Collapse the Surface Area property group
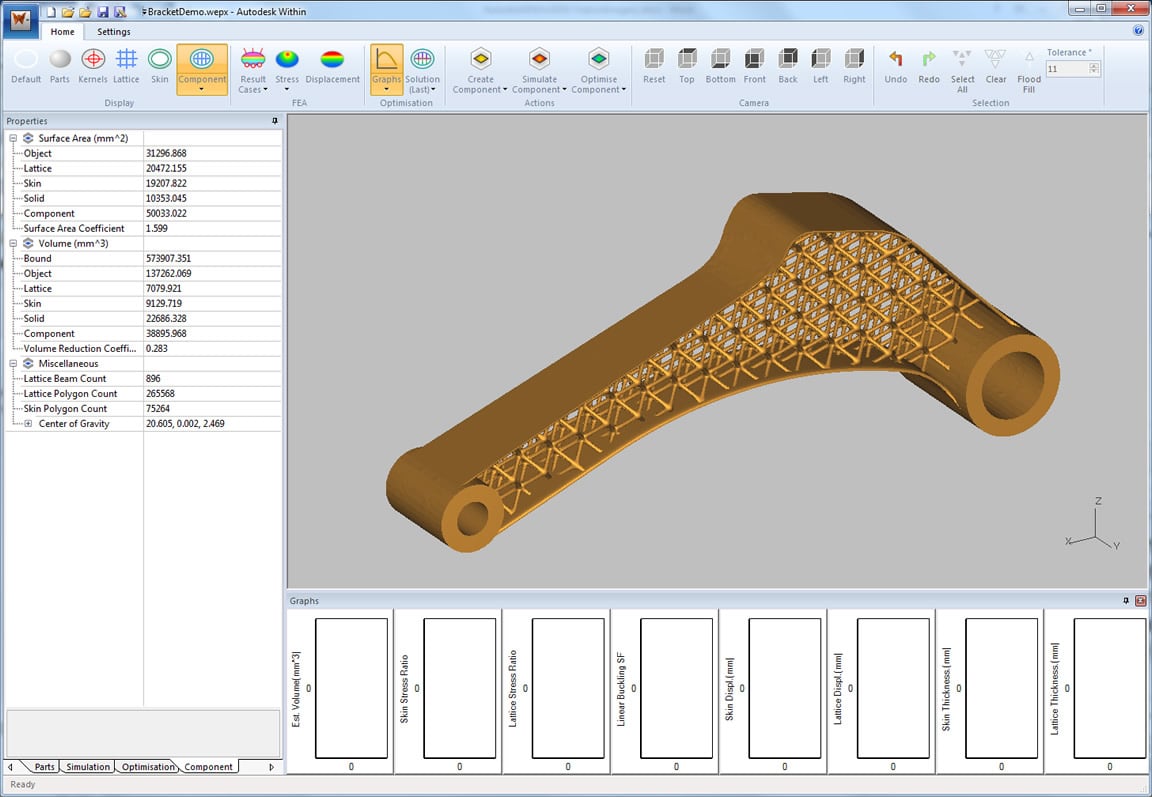The height and width of the screenshot is (797, 1152). 13,138
